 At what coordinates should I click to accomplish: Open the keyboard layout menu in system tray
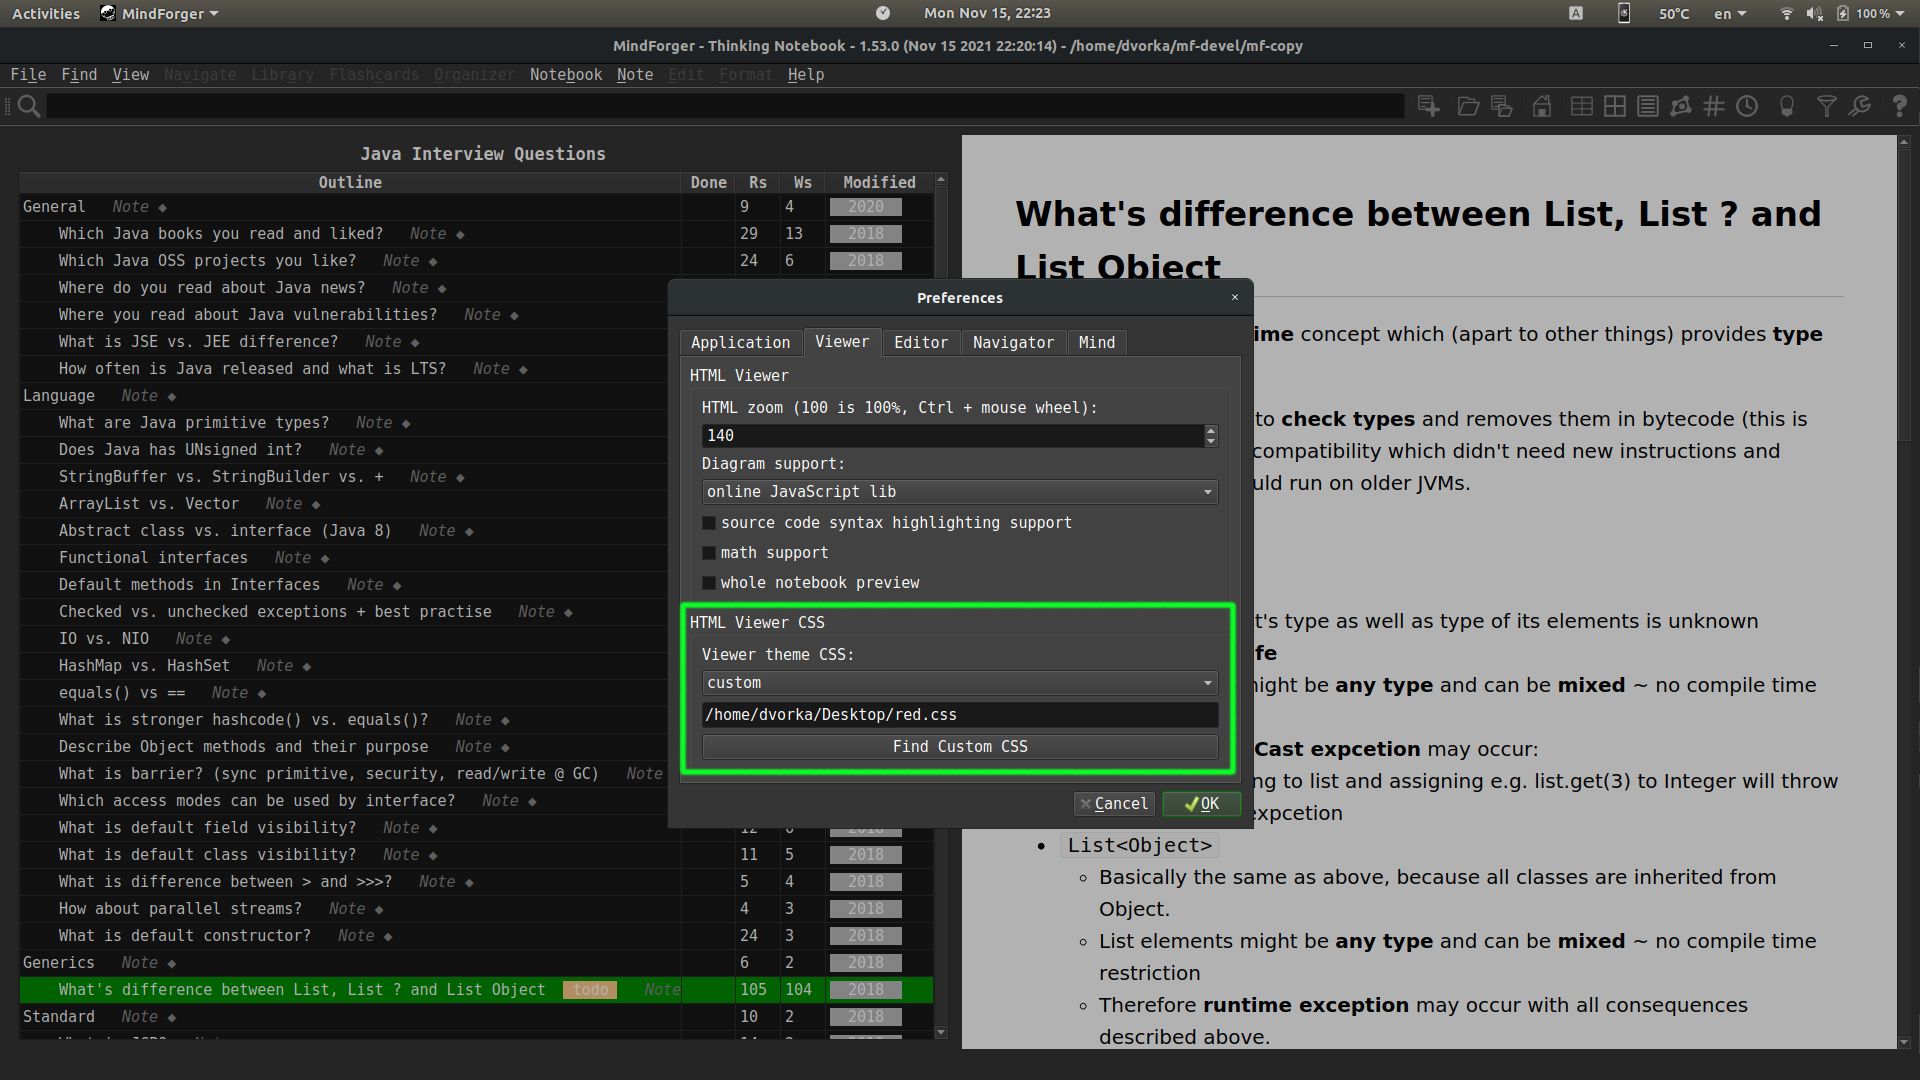click(x=1729, y=13)
